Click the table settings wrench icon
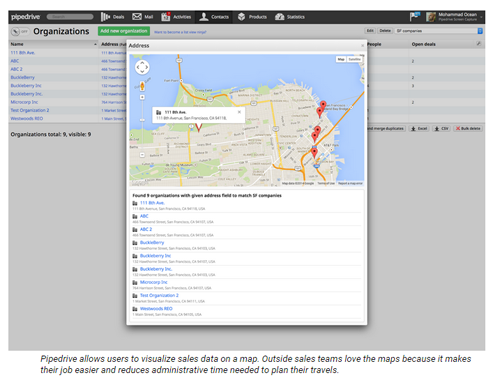The height and width of the screenshot is (380, 493). point(478,44)
